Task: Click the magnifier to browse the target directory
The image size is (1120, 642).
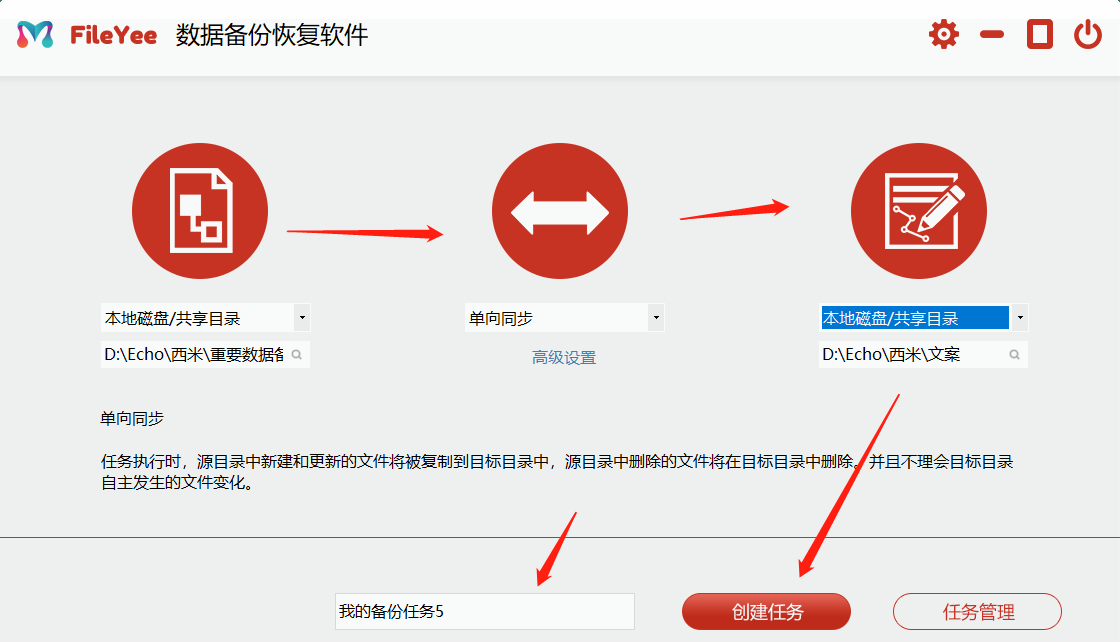Action: pos(1014,354)
